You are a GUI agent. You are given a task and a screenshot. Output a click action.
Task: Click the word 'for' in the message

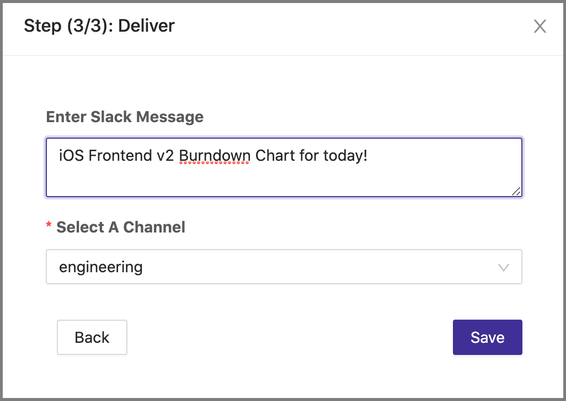[x=309, y=156]
